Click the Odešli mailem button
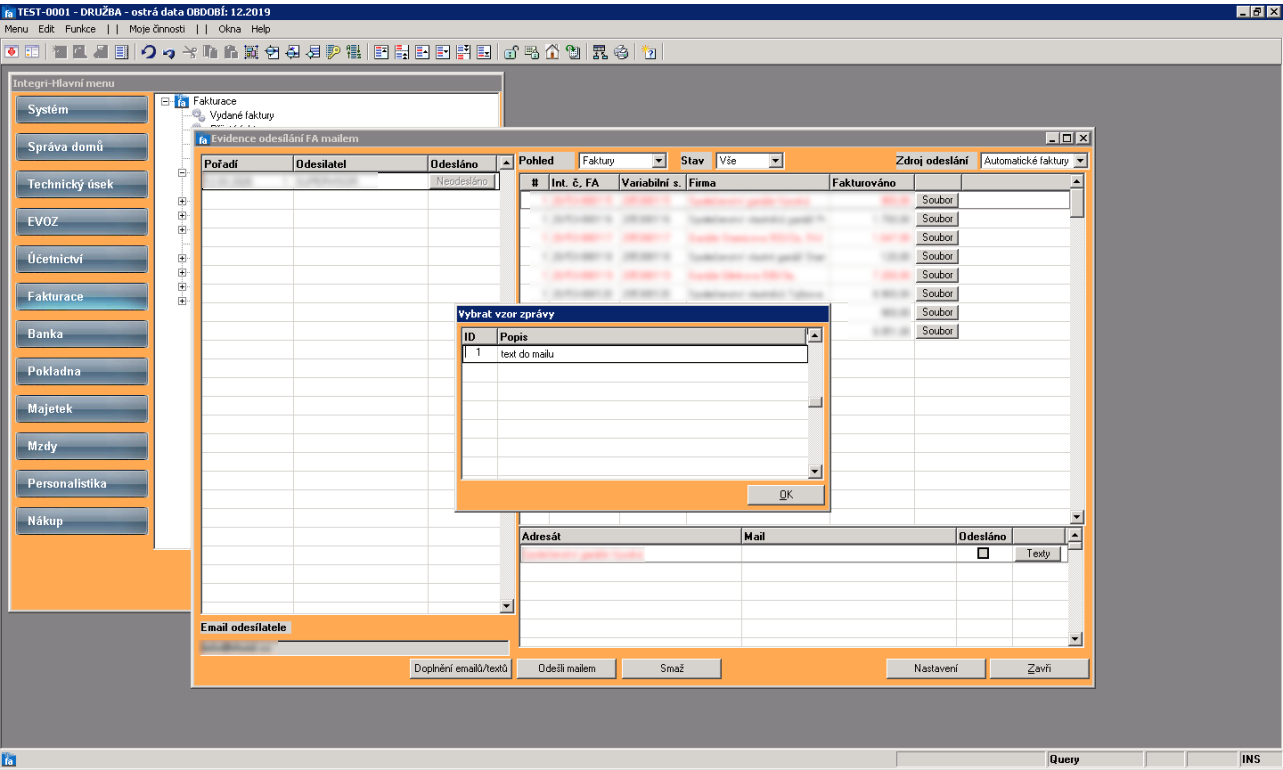Image resolution: width=1283 pixels, height=770 pixels. [x=567, y=667]
